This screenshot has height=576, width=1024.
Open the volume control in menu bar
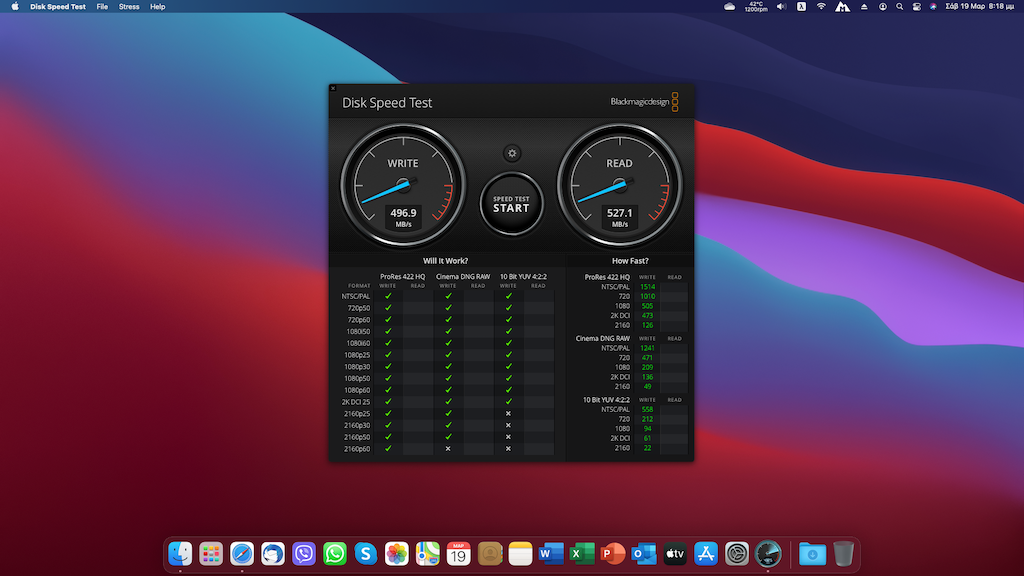click(781, 7)
